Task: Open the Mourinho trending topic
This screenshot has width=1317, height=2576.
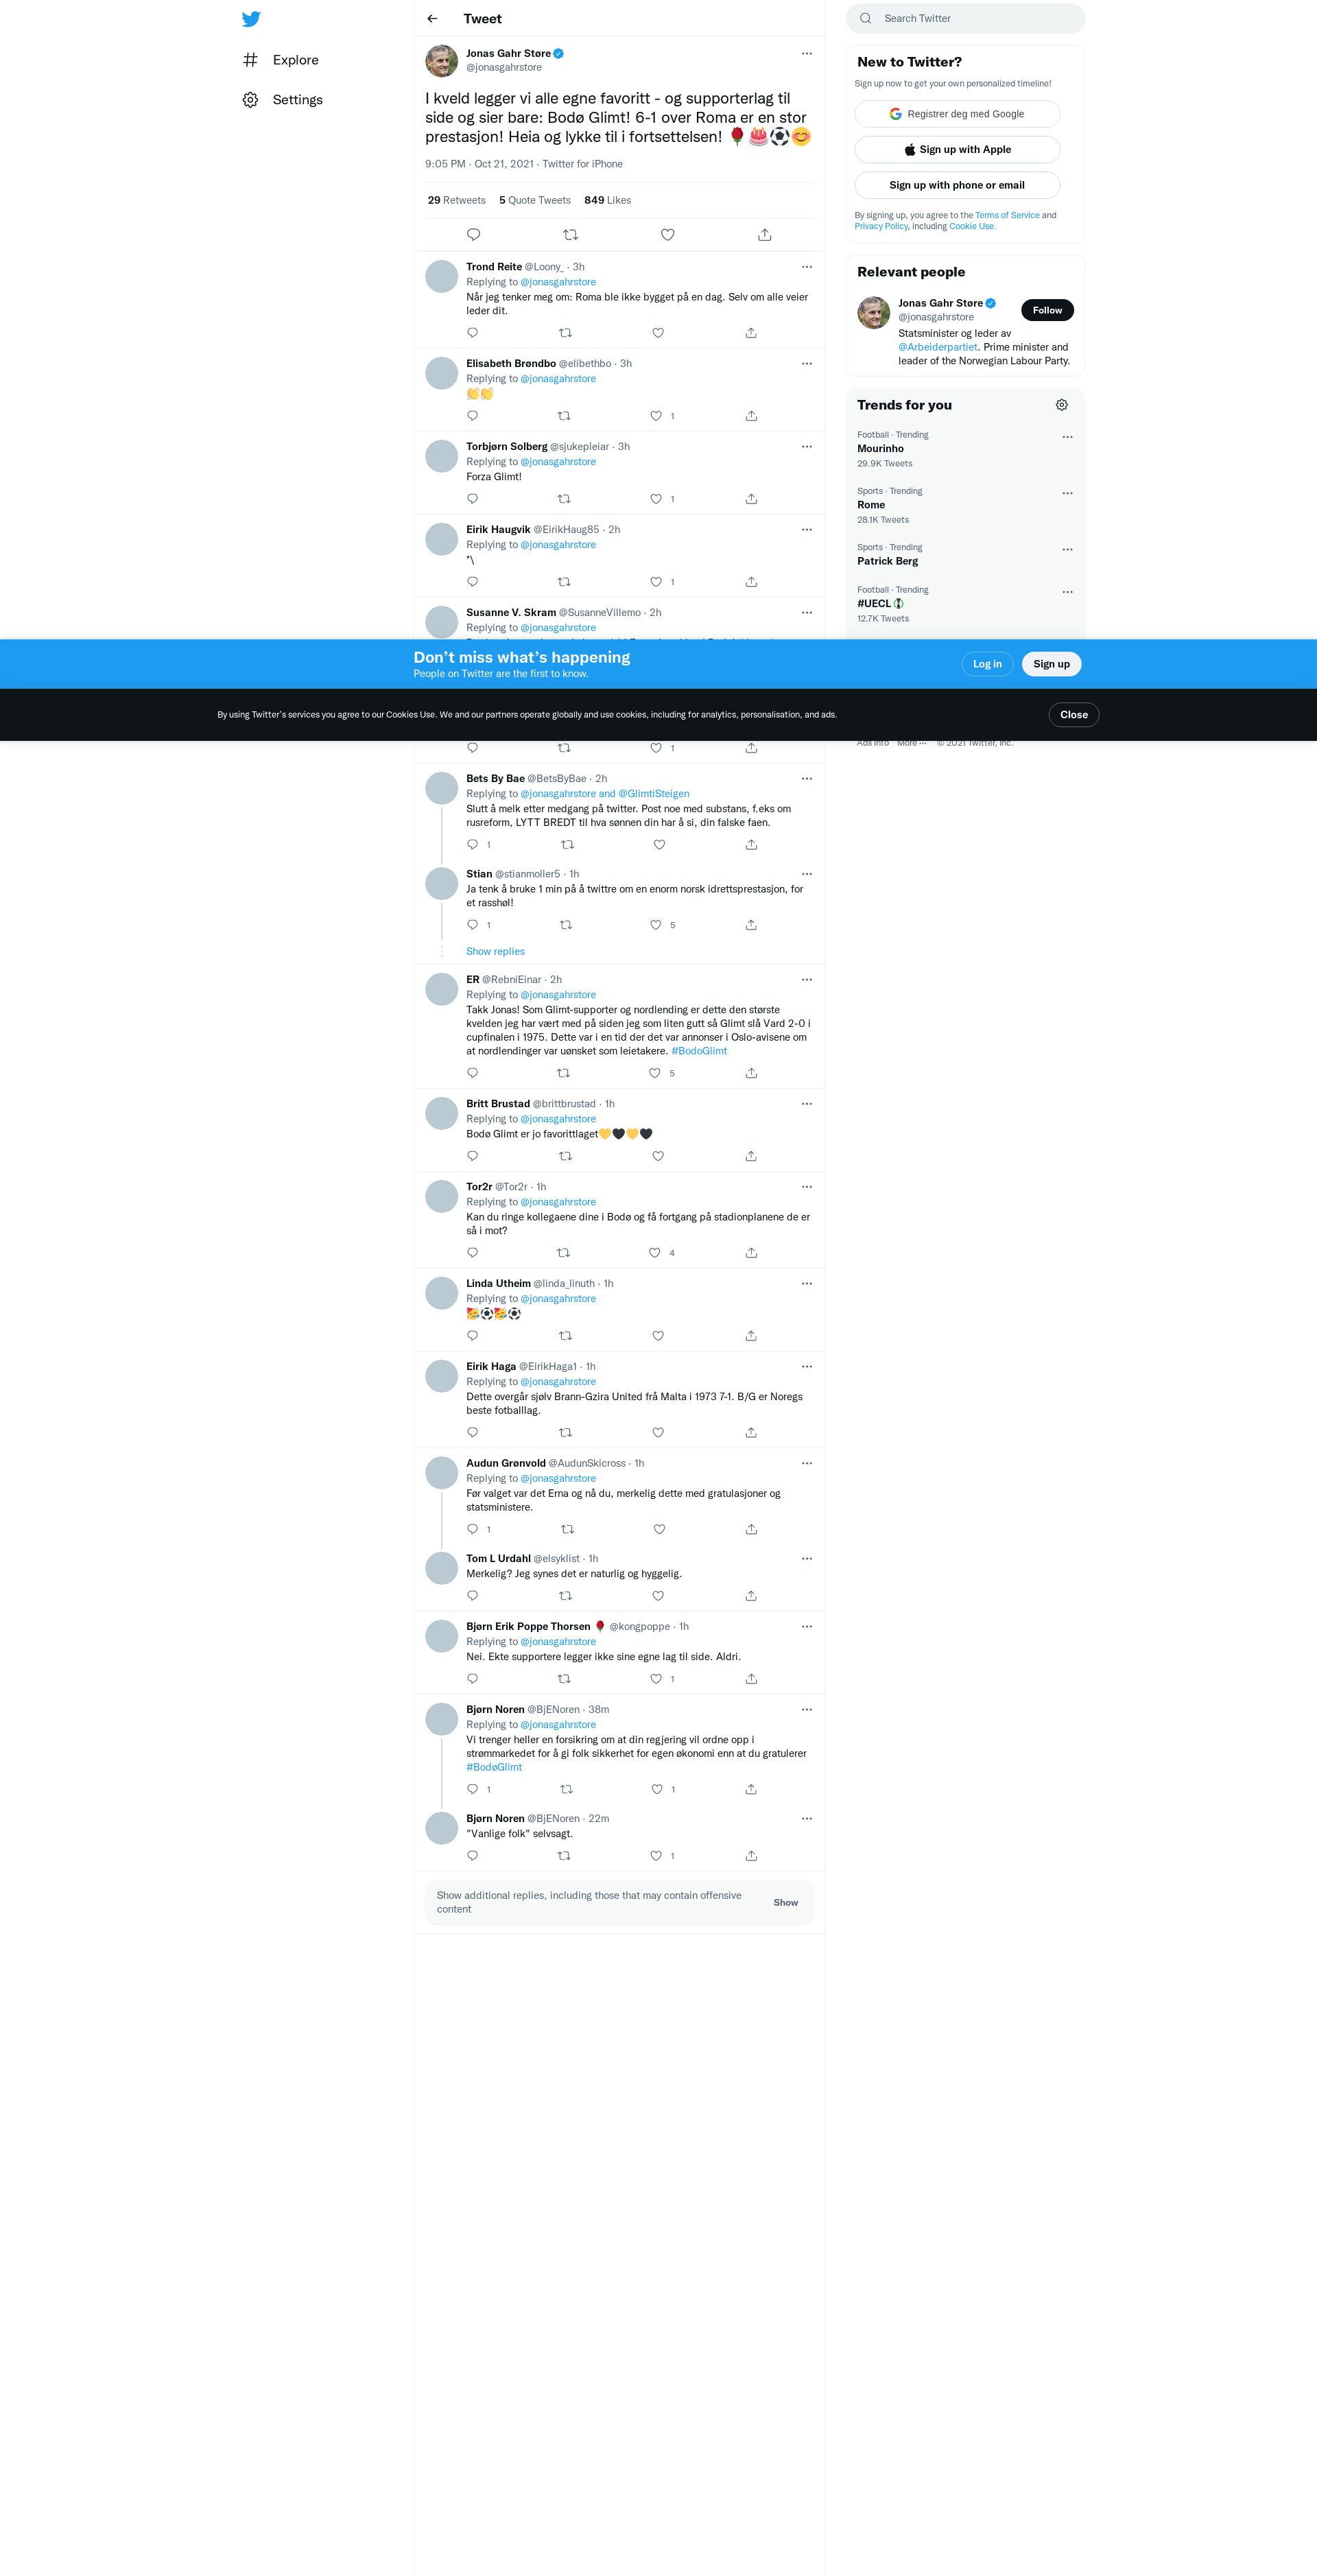Action: pos(880,449)
